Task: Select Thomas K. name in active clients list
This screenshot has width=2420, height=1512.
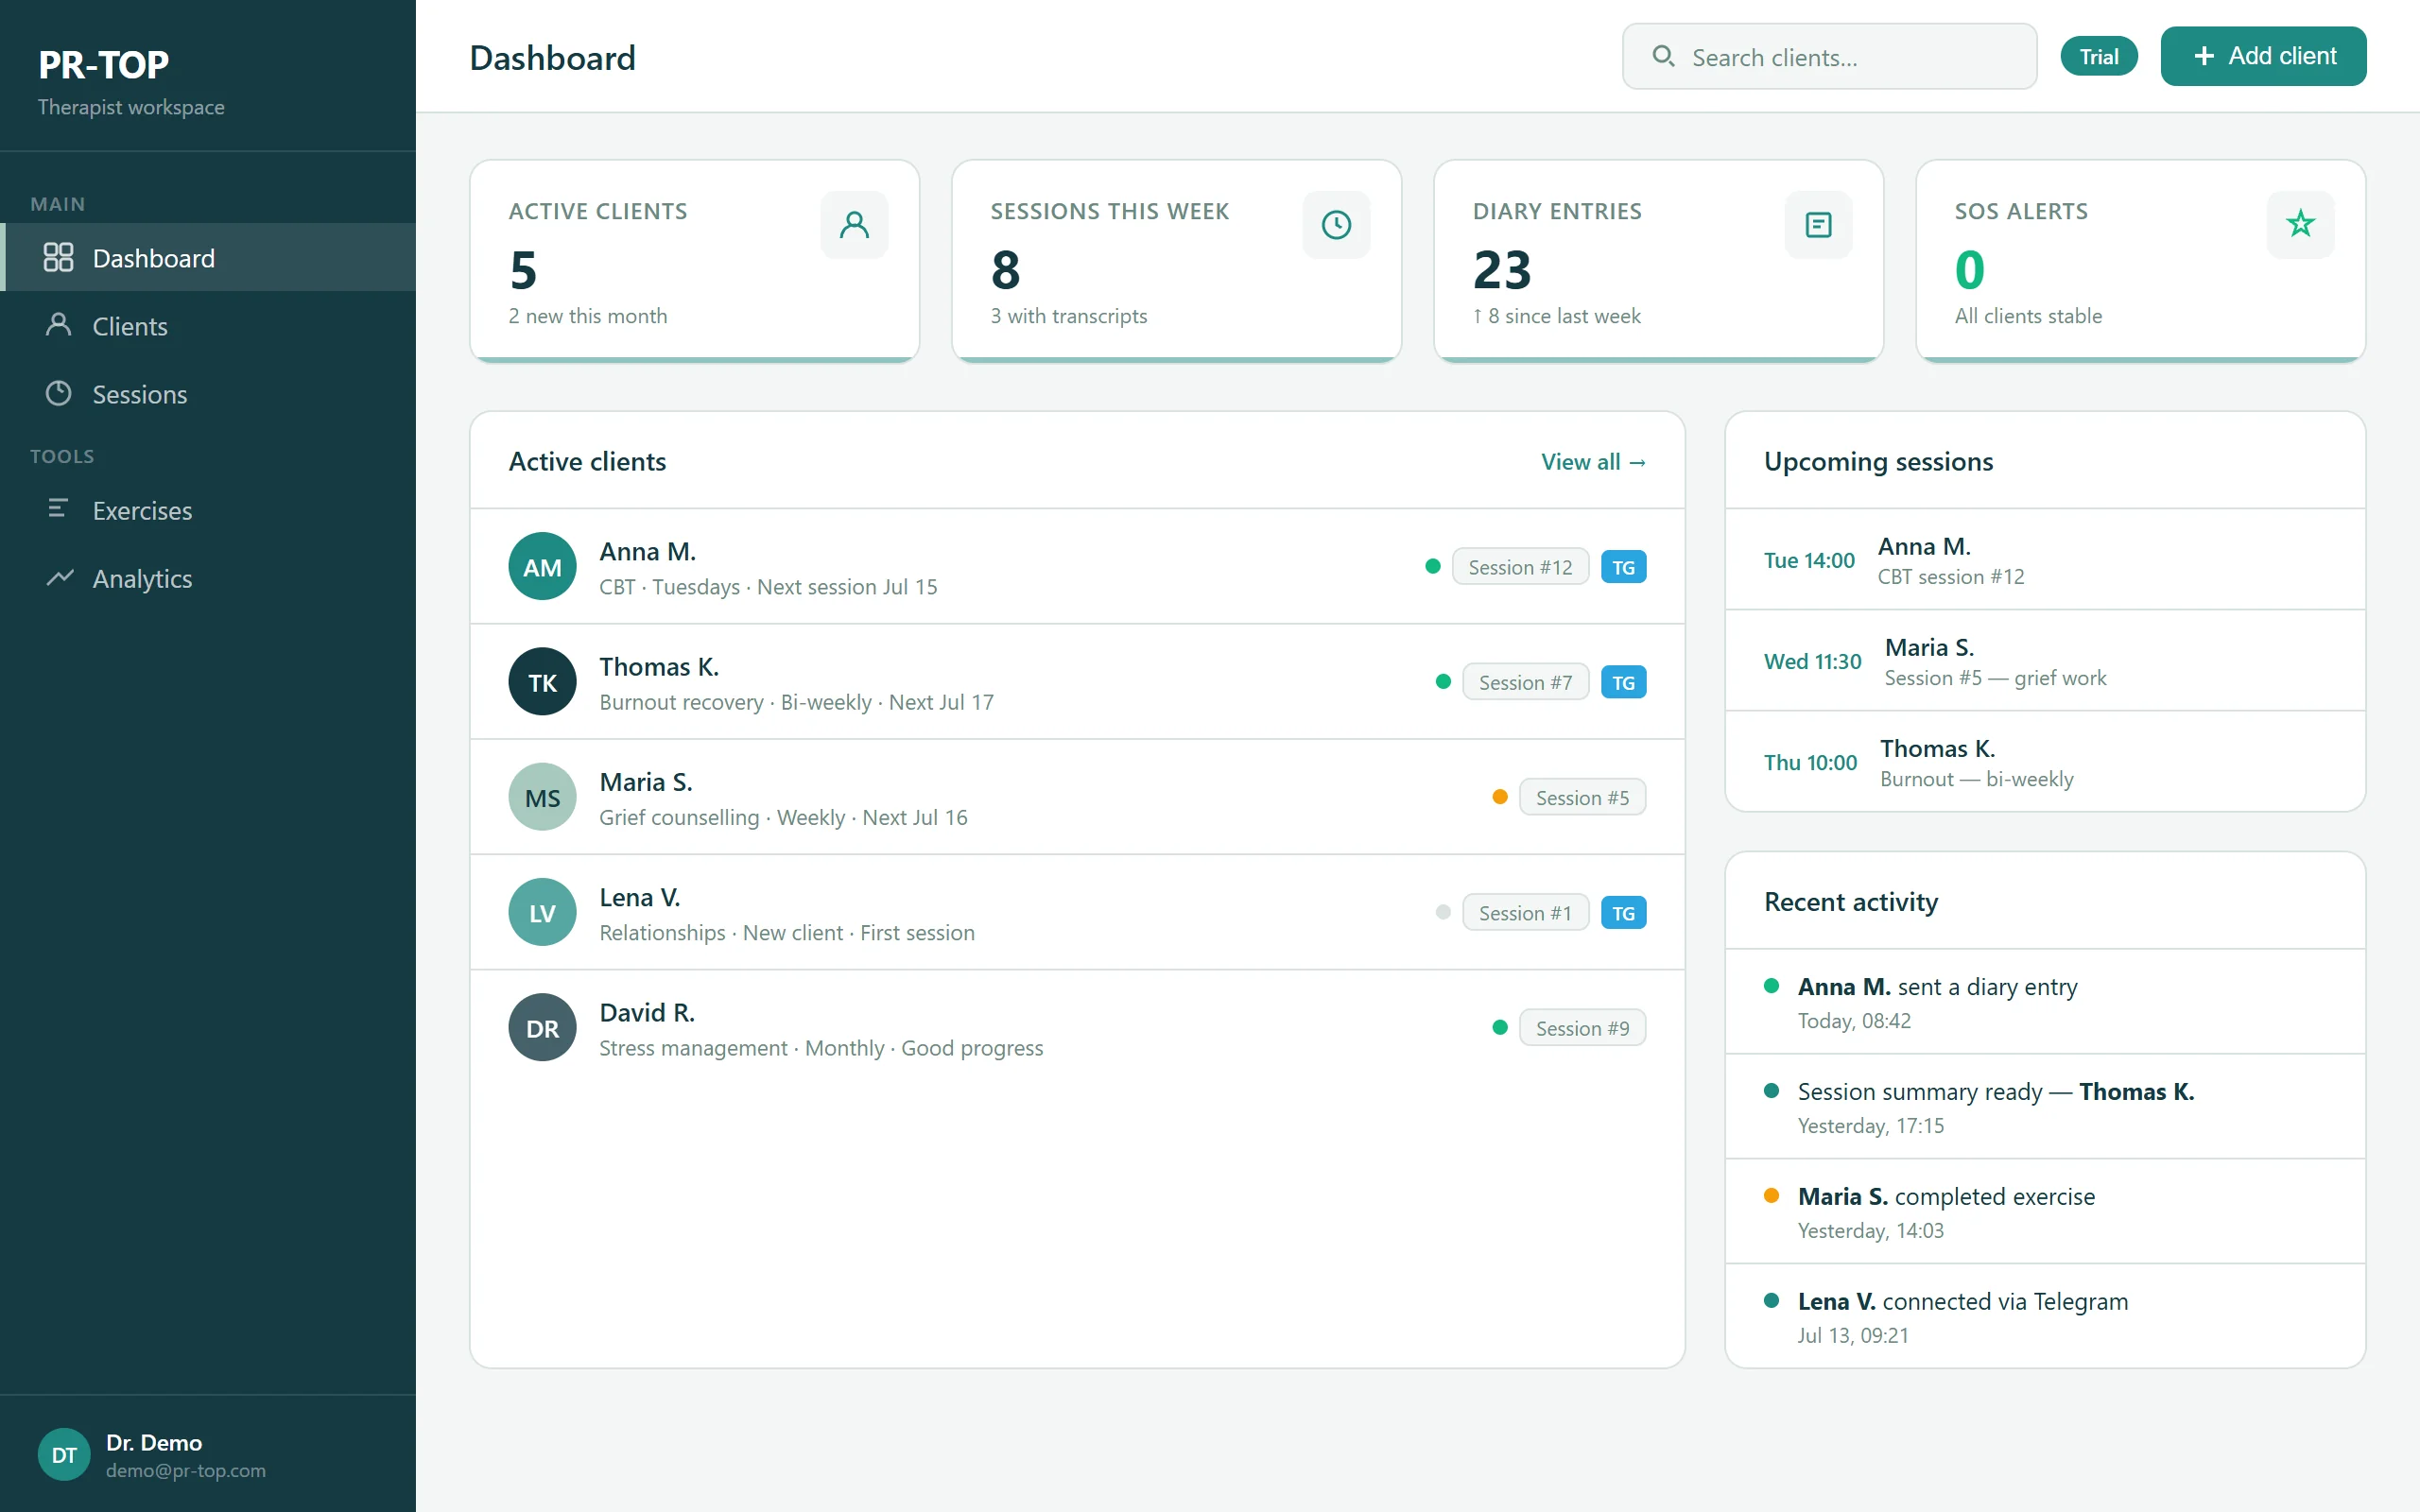Action: click(659, 666)
